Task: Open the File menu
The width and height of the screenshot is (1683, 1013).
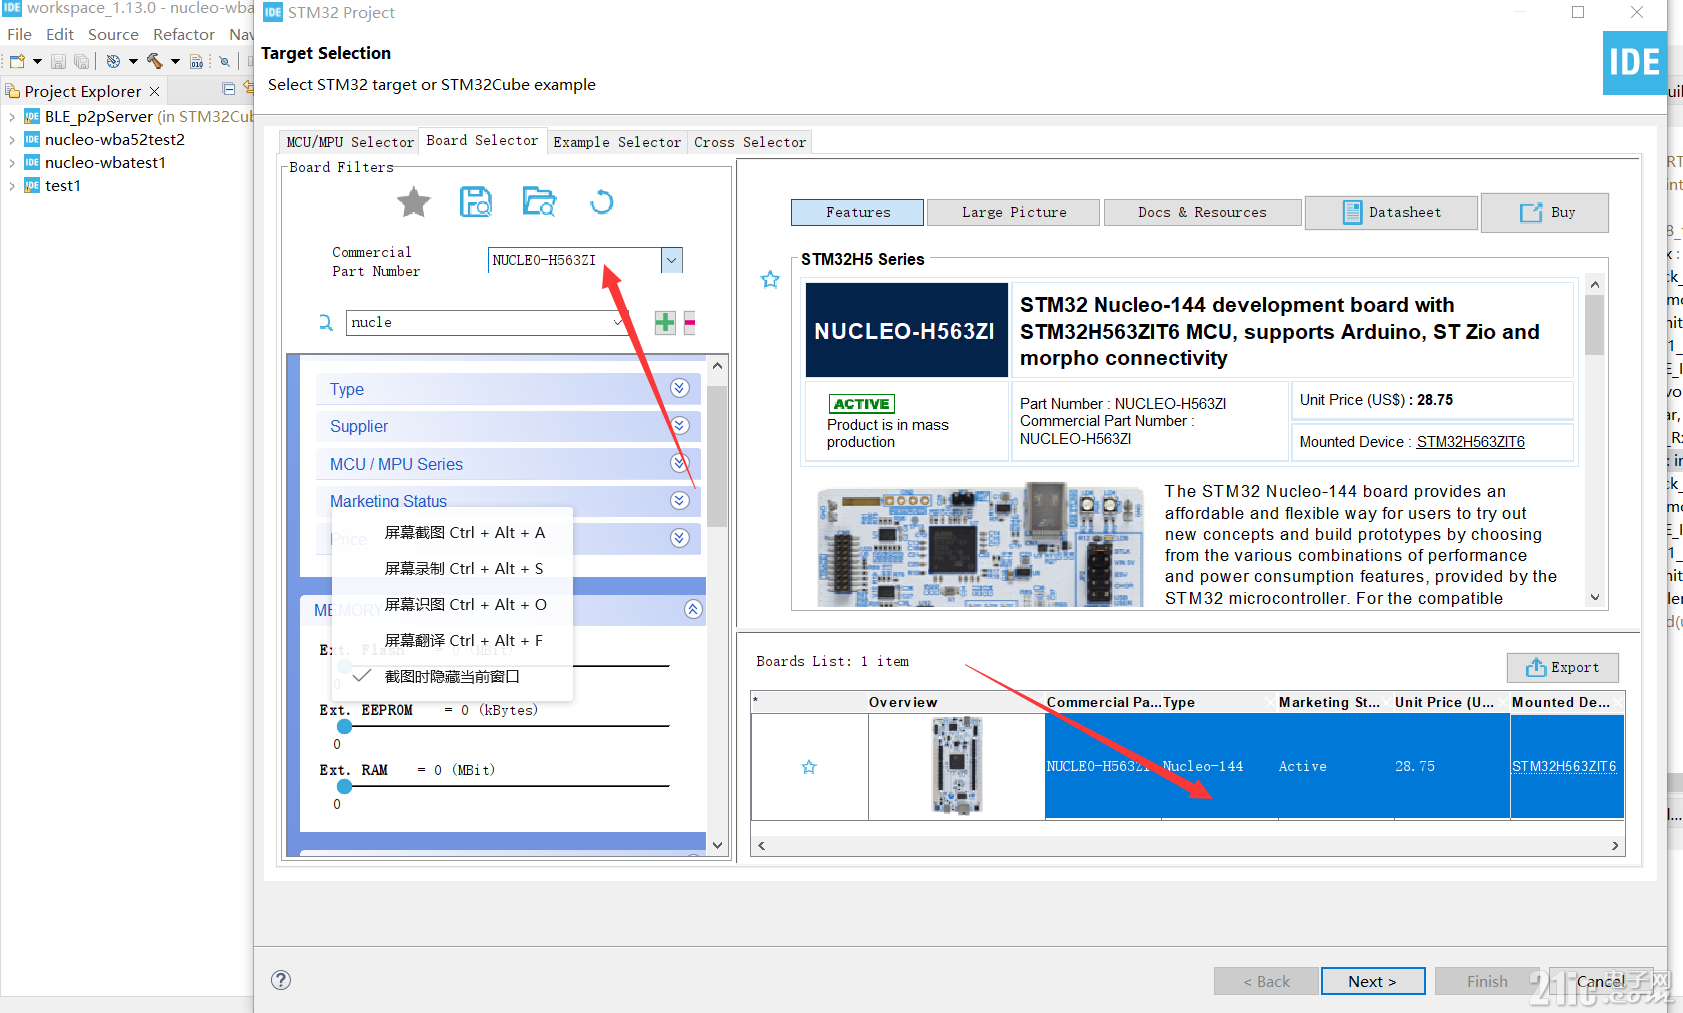Action: 19,34
